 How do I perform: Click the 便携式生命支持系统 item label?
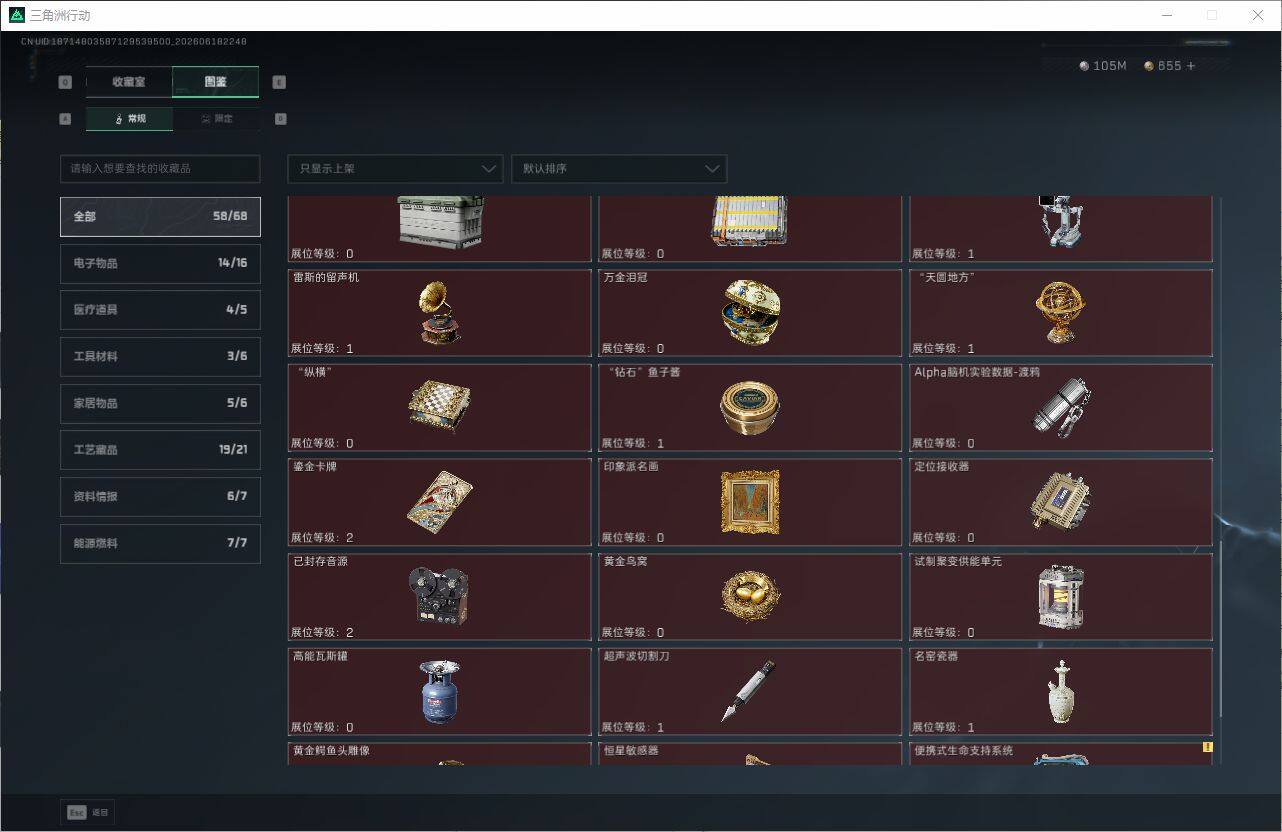pos(963,750)
